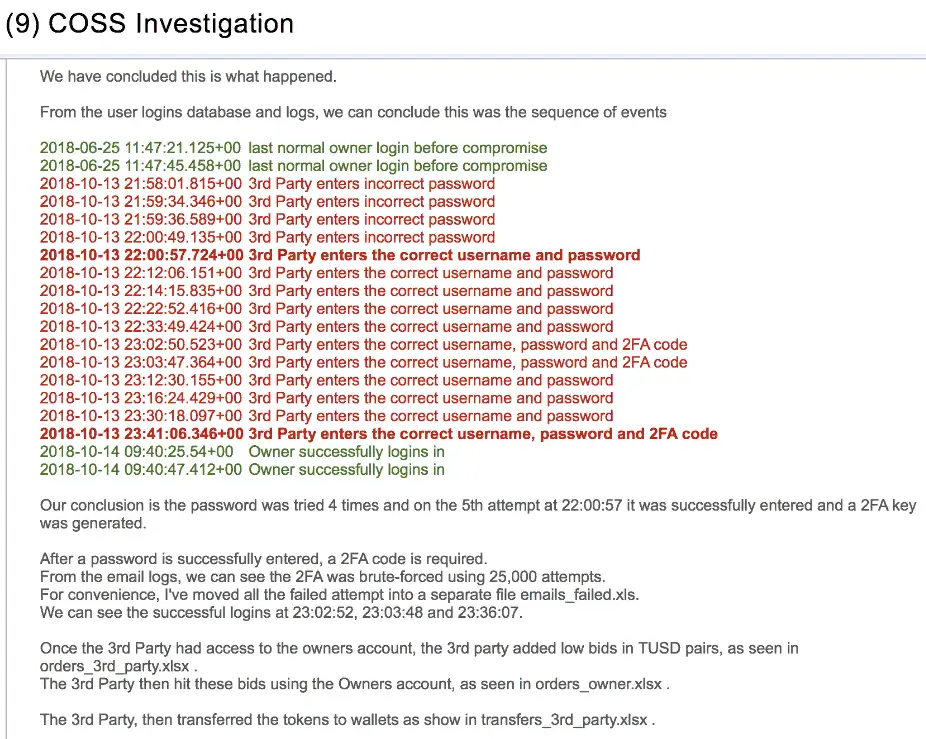Click the bold 22:00:57.724 correct password entry
This screenshot has width=926, height=739.
[340, 255]
